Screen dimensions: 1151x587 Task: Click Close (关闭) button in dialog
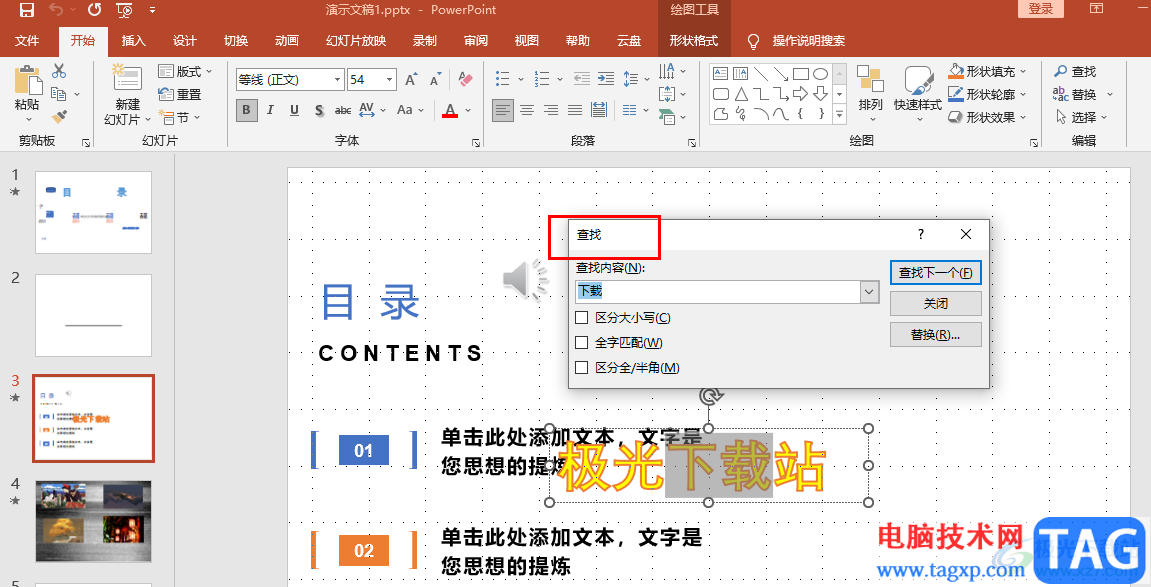click(x=936, y=303)
